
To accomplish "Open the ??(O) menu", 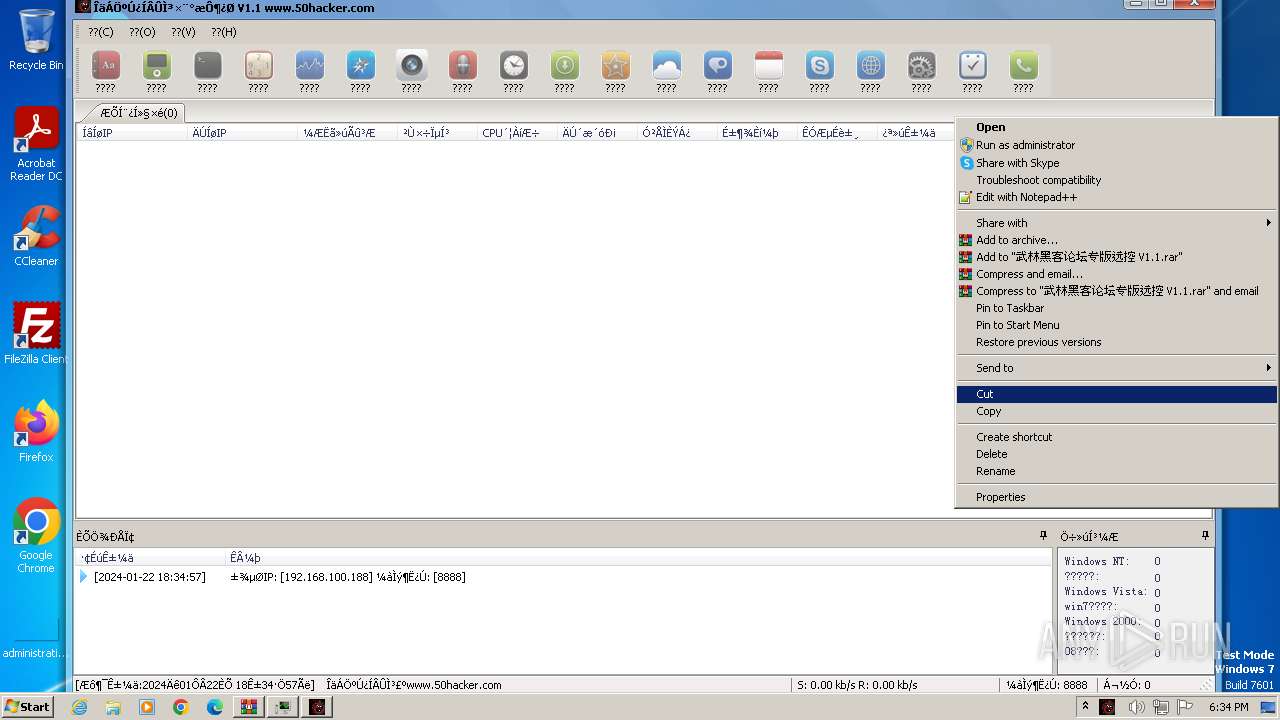I will 142,32.
